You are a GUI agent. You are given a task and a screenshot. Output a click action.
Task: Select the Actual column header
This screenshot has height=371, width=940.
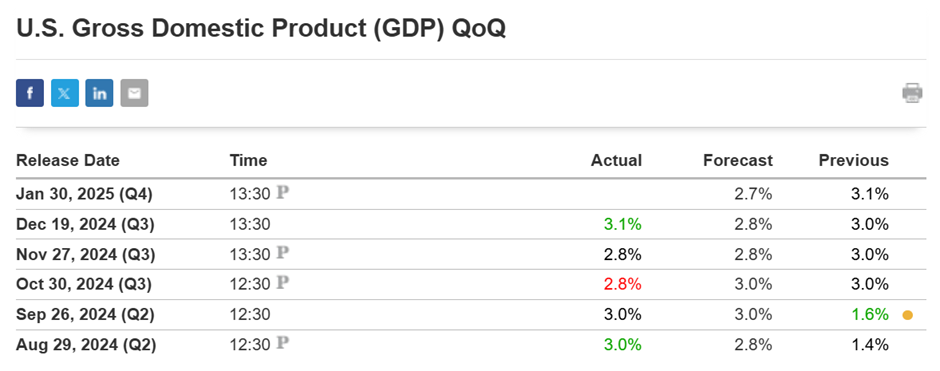point(616,161)
